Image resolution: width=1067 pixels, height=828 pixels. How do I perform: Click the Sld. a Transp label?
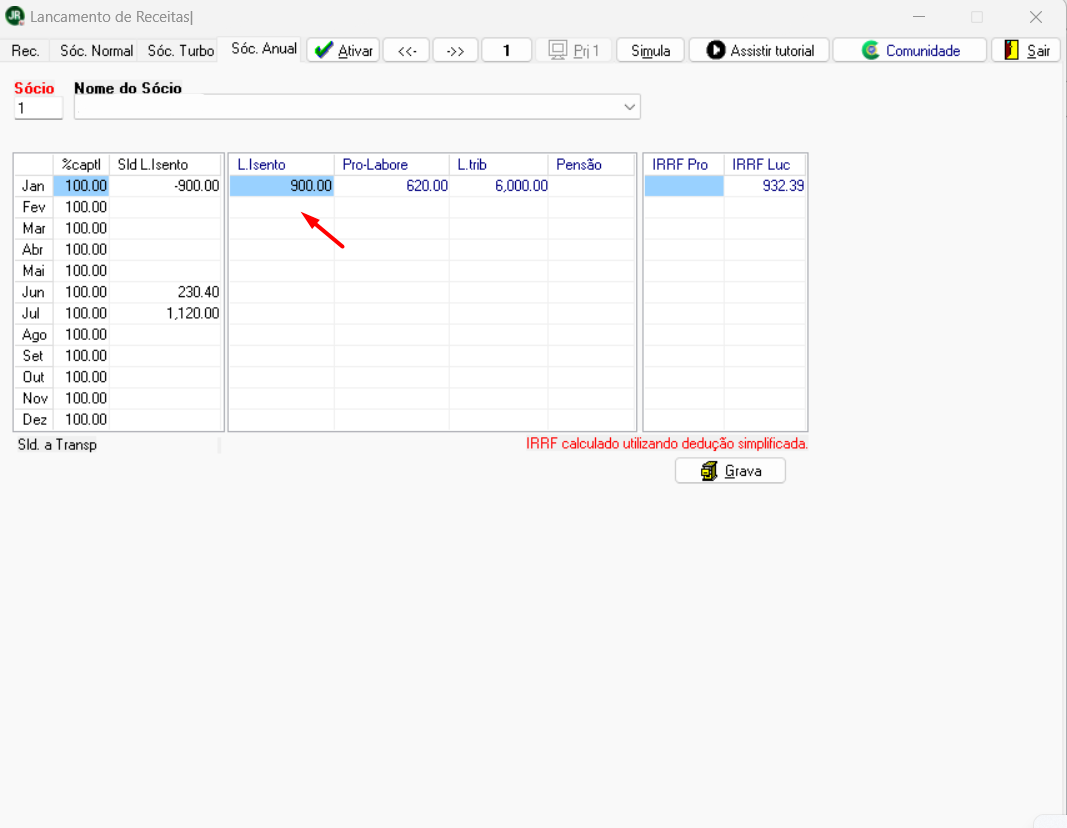tap(57, 445)
